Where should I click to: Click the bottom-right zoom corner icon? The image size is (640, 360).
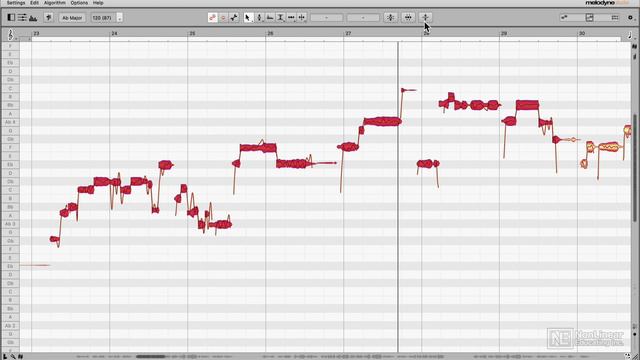coord(628,356)
